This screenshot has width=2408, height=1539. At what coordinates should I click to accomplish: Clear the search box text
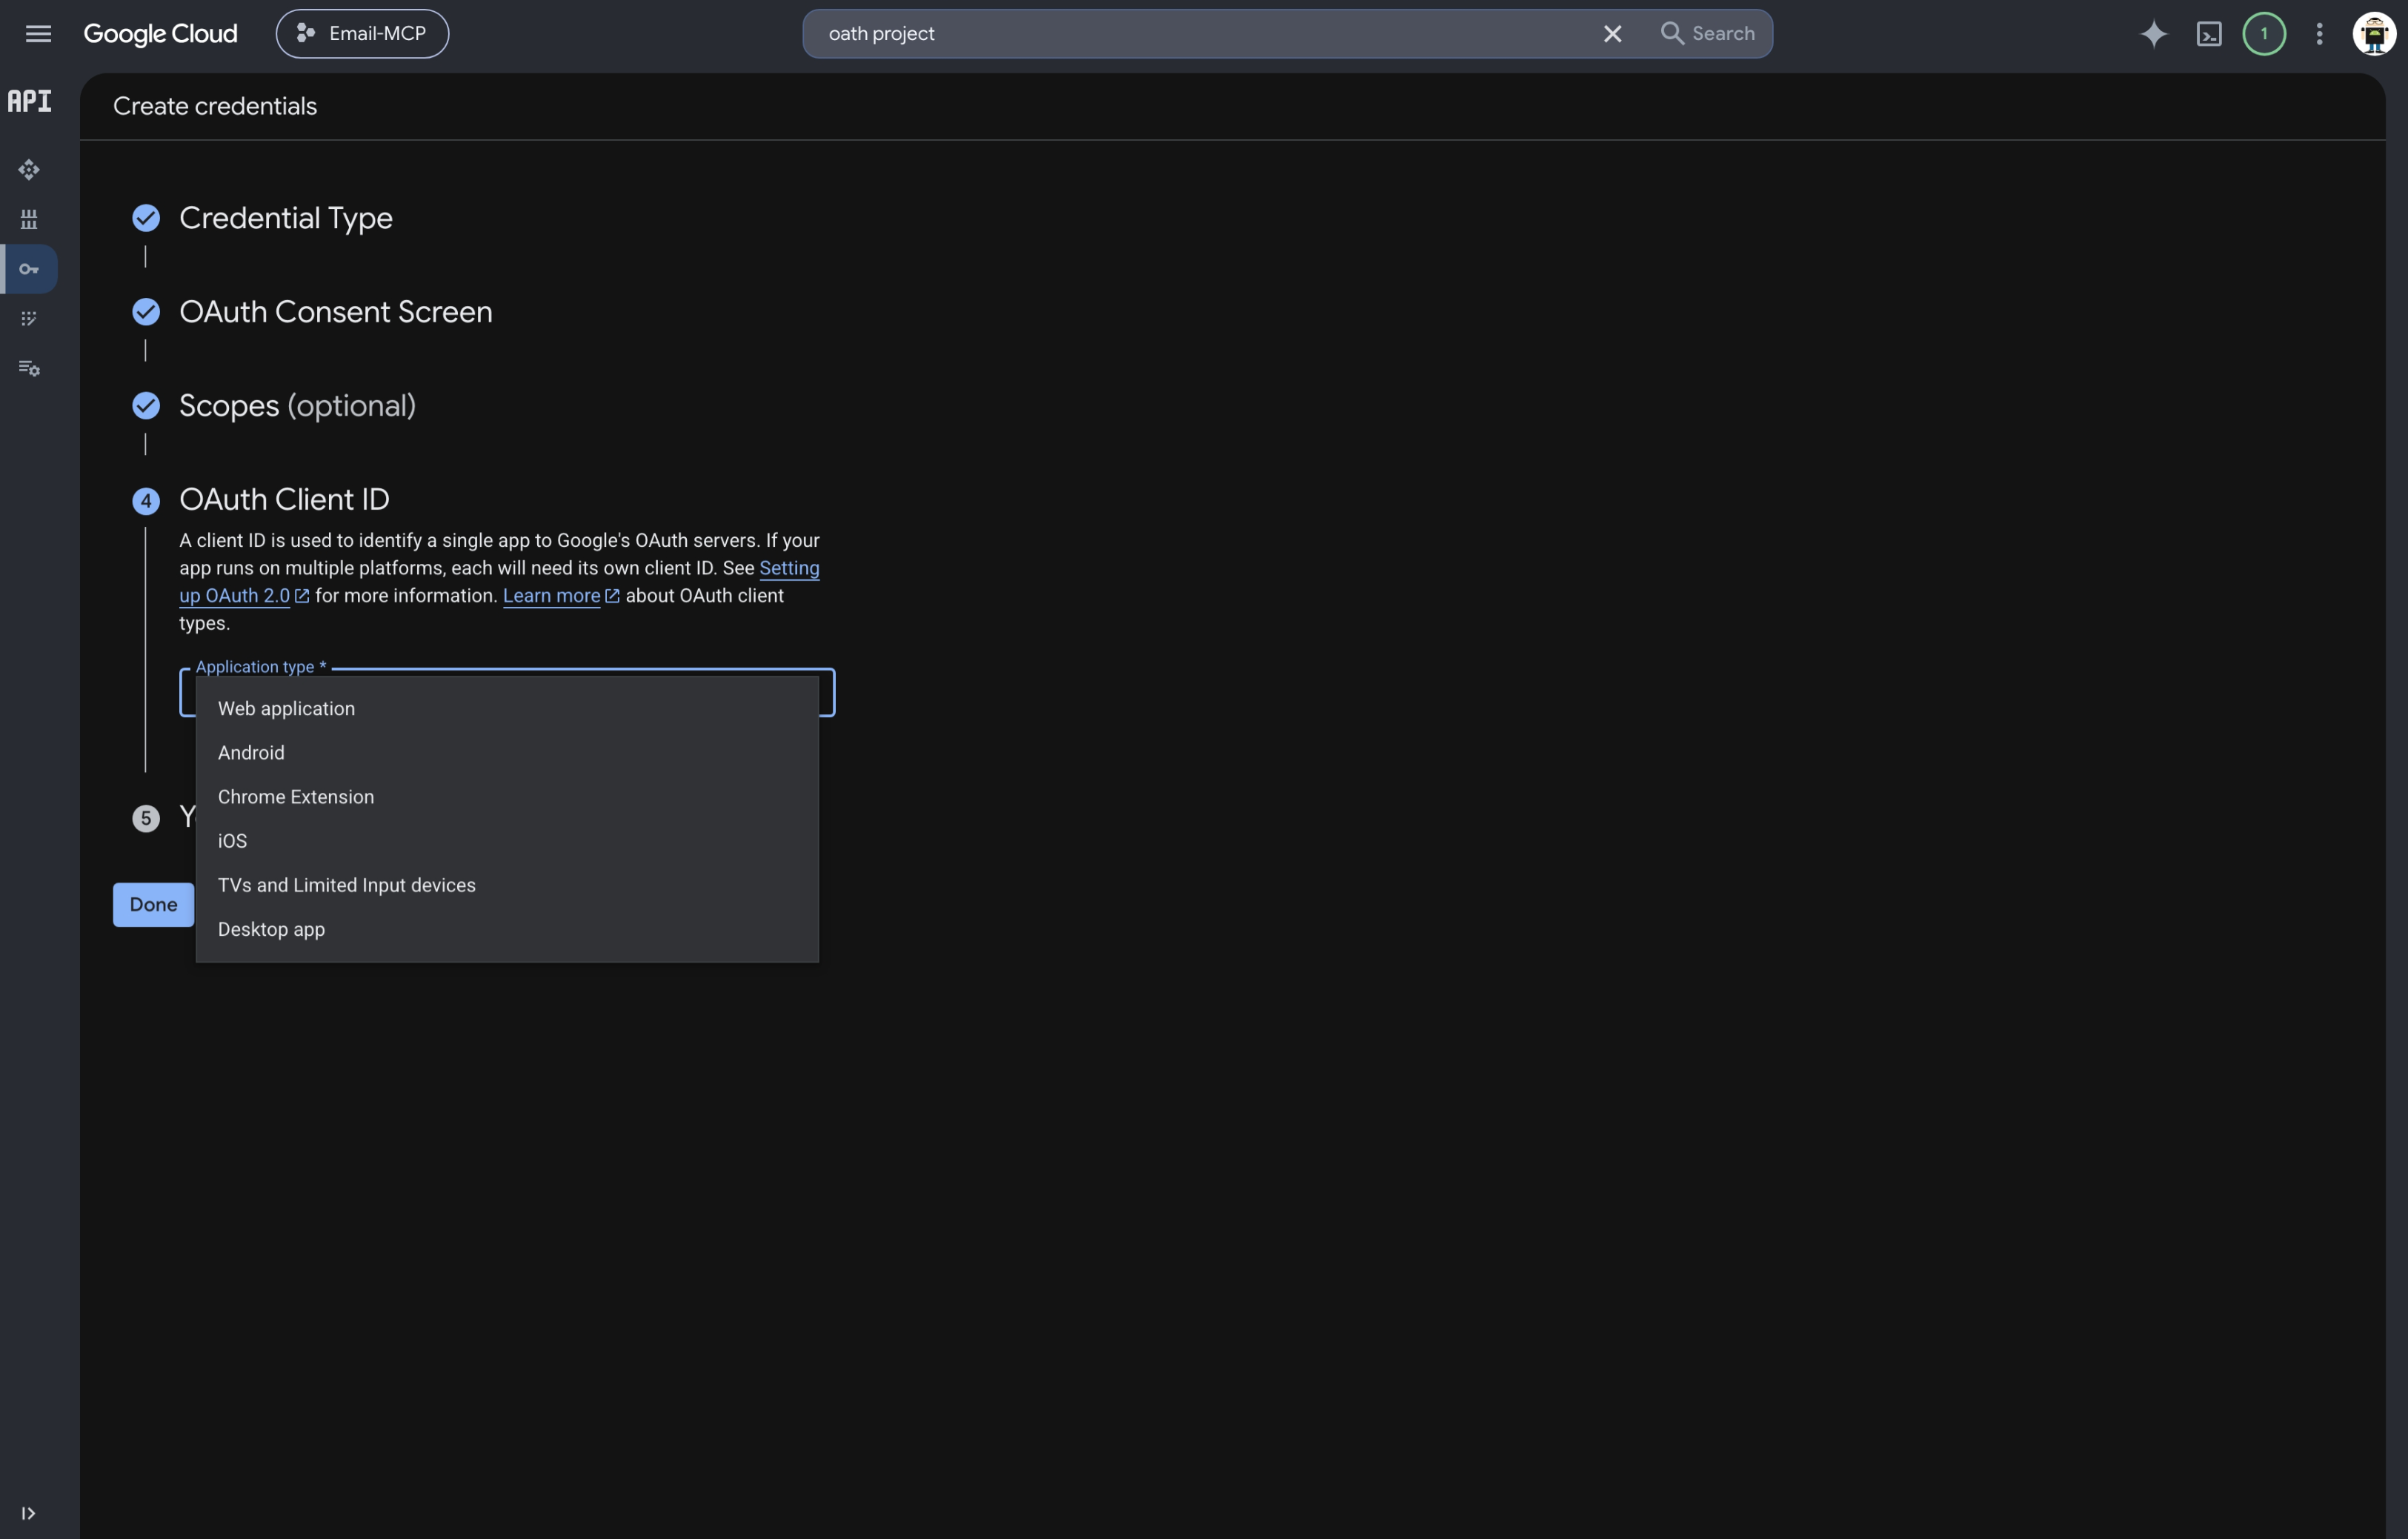click(x=1612, y=34)
